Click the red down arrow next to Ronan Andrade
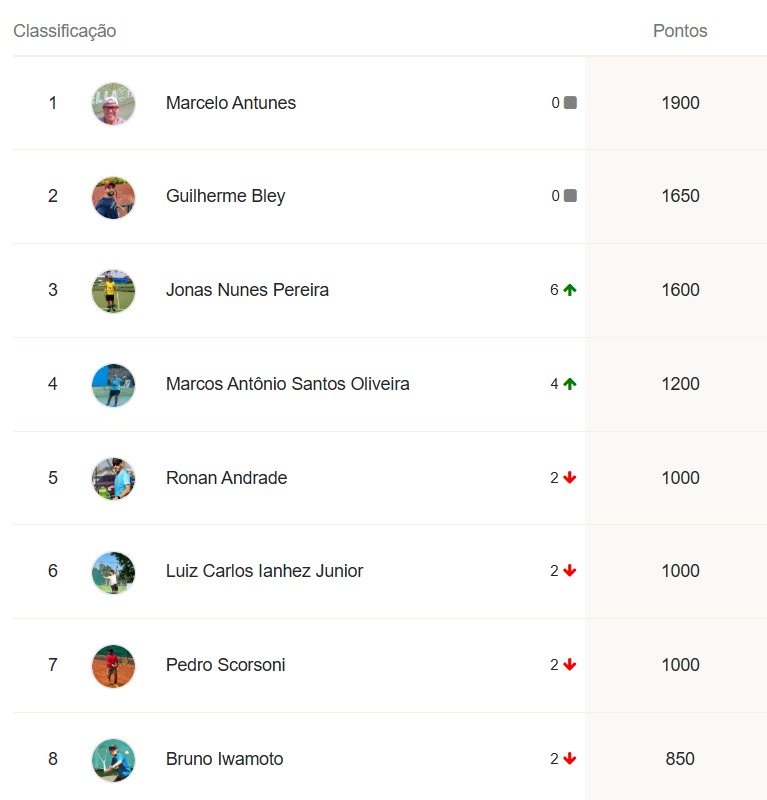Viewport: 767px width, 800px height. [x=570, y=478]
